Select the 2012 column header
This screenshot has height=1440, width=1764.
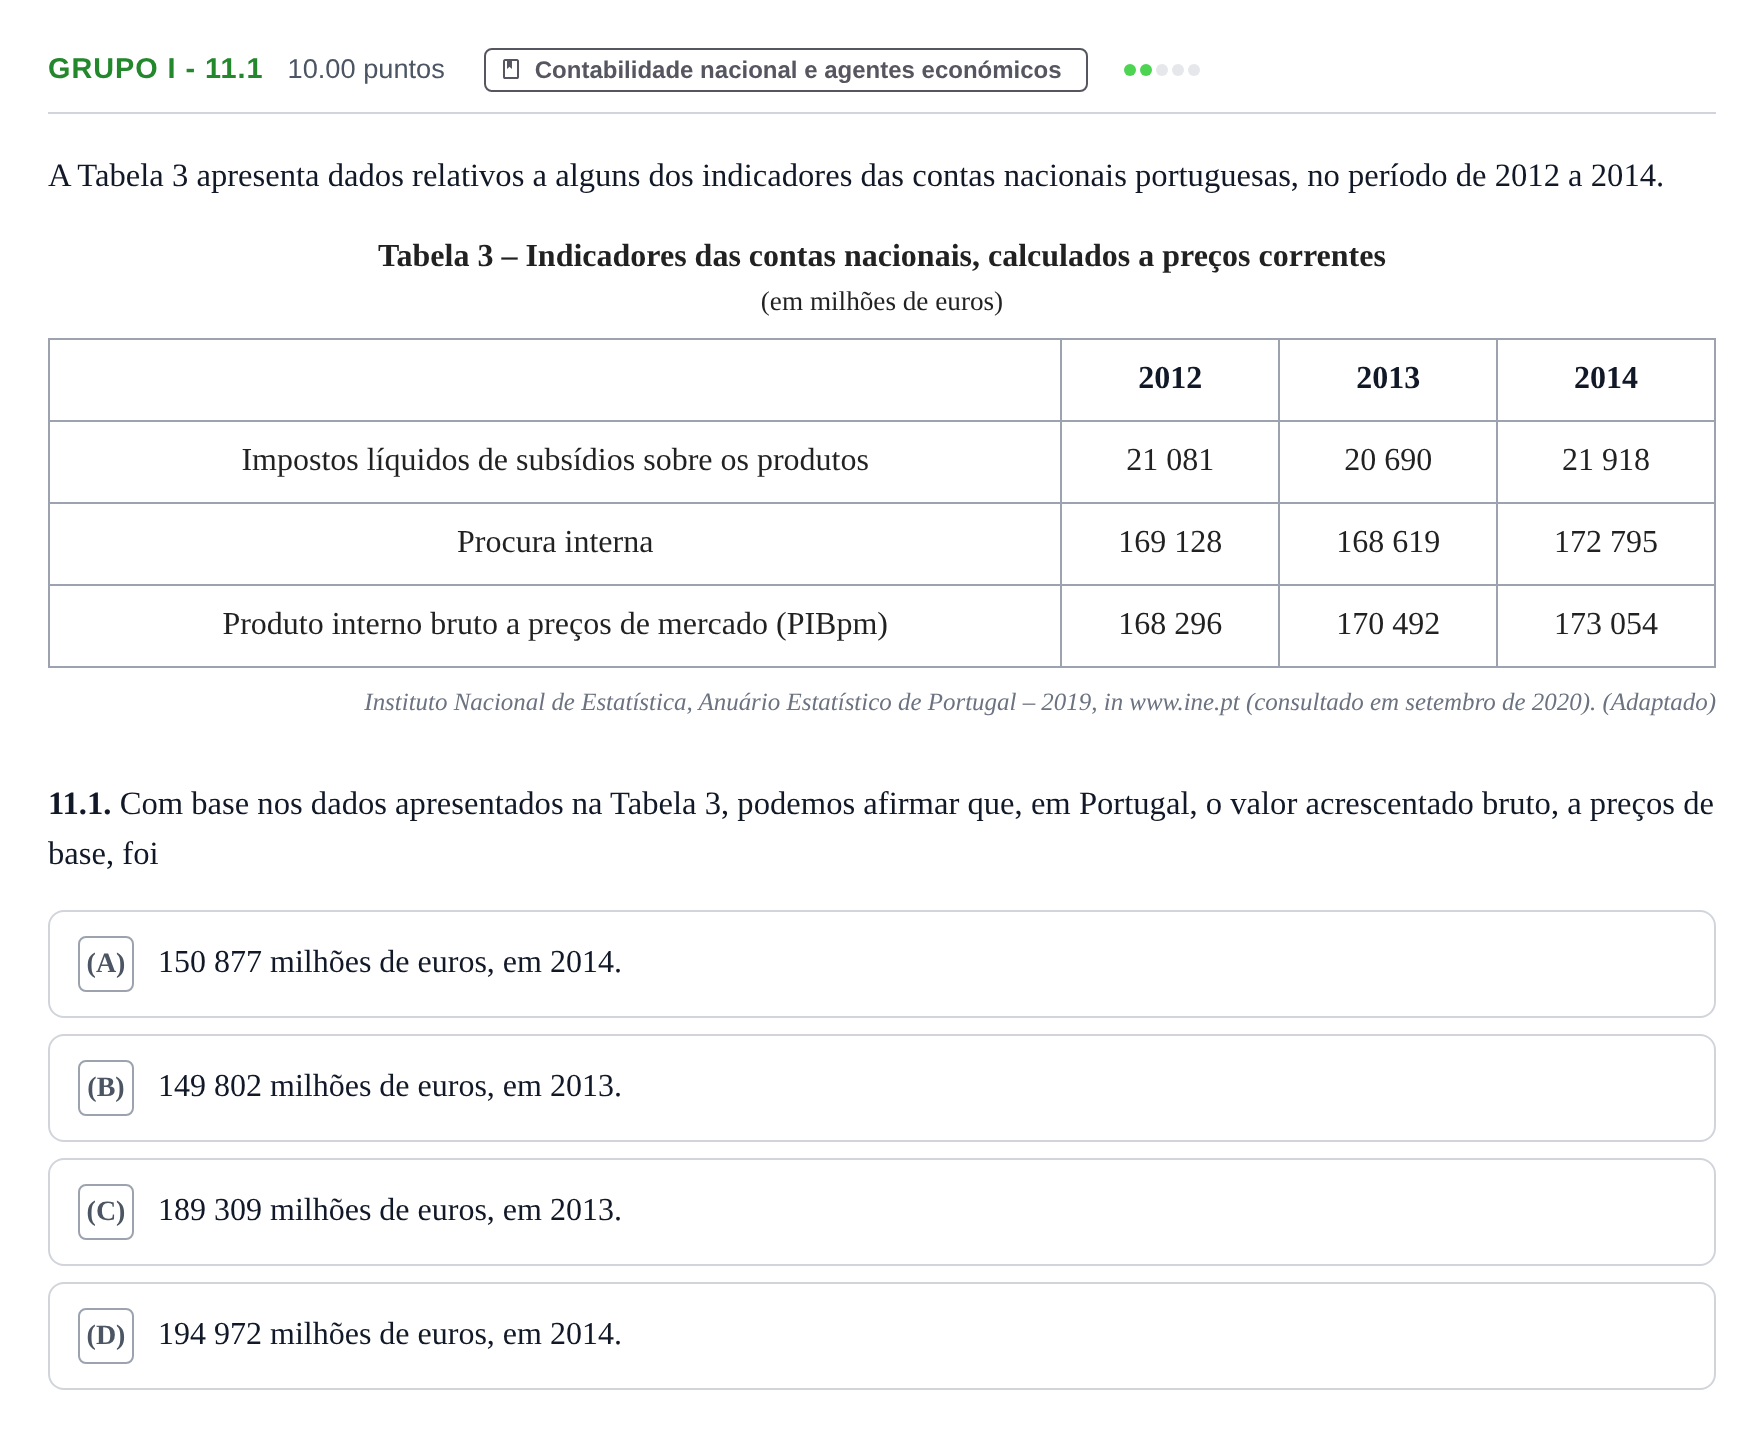point(1170,378)
